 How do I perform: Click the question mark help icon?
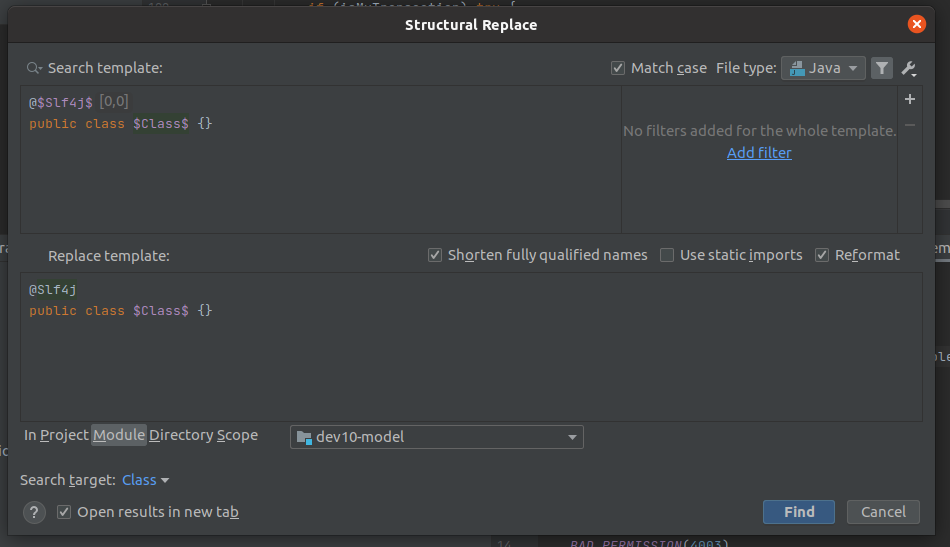tap(35, 512)
